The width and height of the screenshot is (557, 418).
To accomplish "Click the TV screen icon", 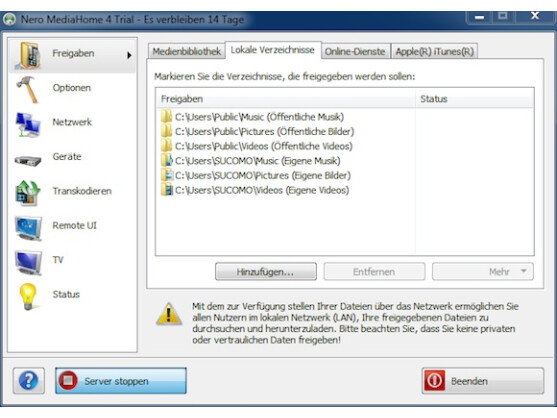I will pos(28,262).
